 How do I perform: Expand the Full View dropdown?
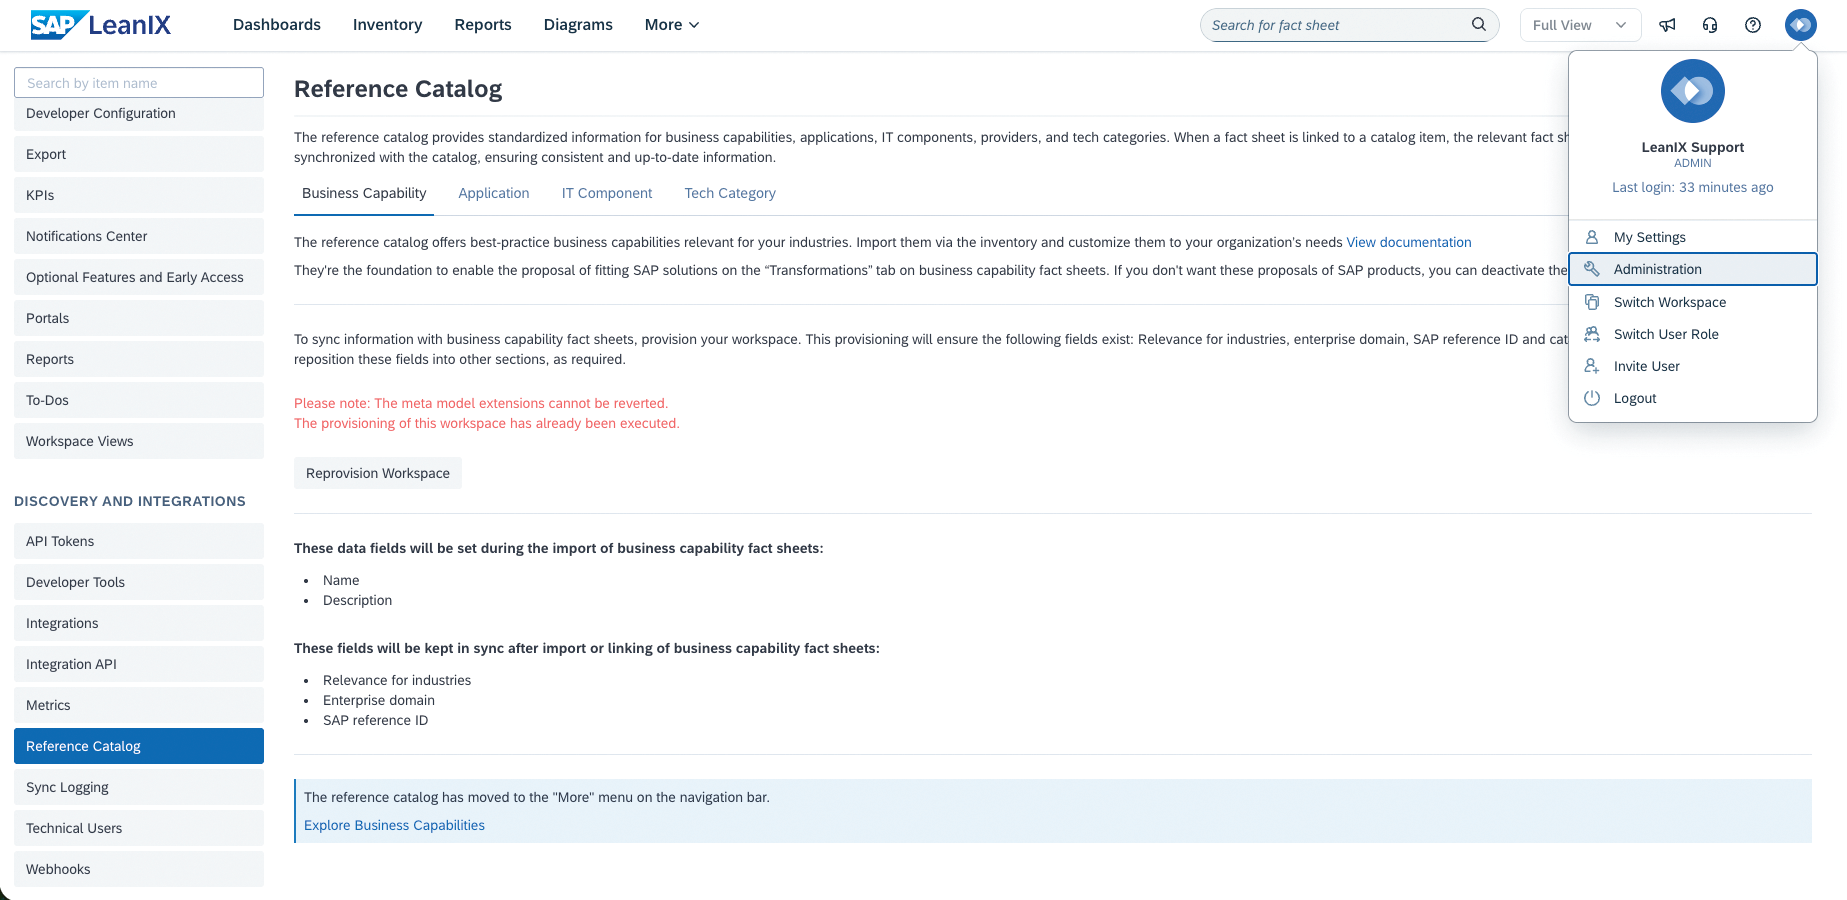pos(1580,25)
